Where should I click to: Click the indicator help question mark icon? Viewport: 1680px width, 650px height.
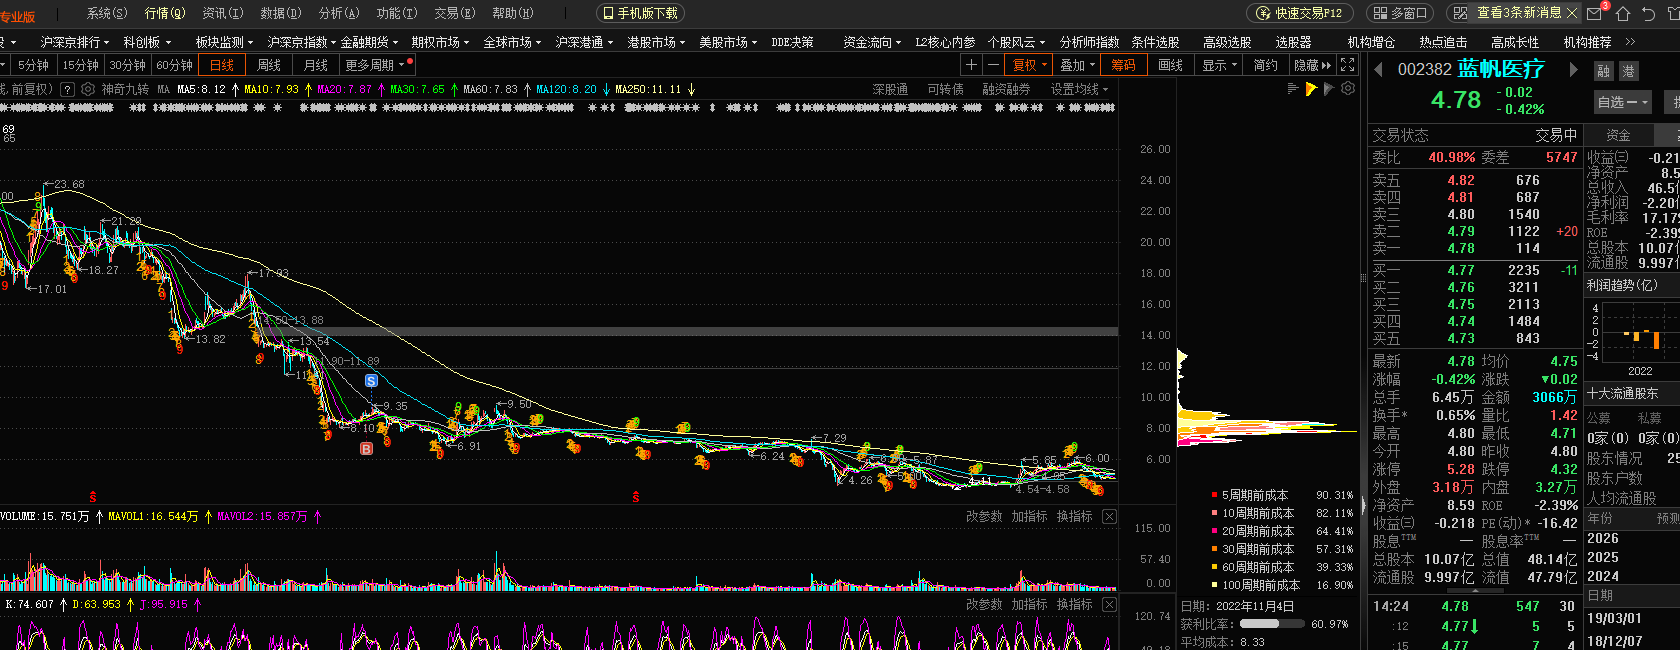[x=67, y=89]
